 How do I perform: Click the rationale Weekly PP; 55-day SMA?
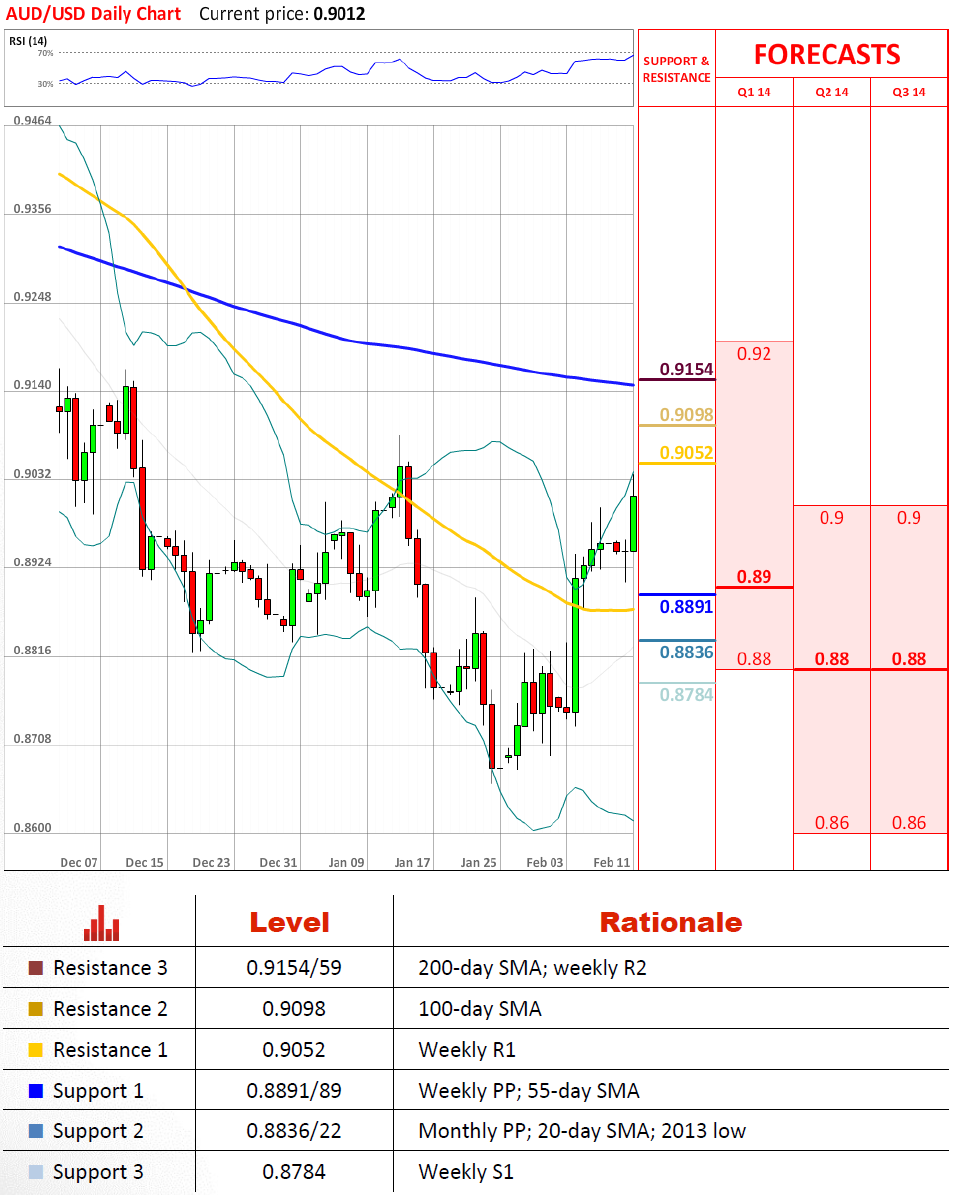529,1091
